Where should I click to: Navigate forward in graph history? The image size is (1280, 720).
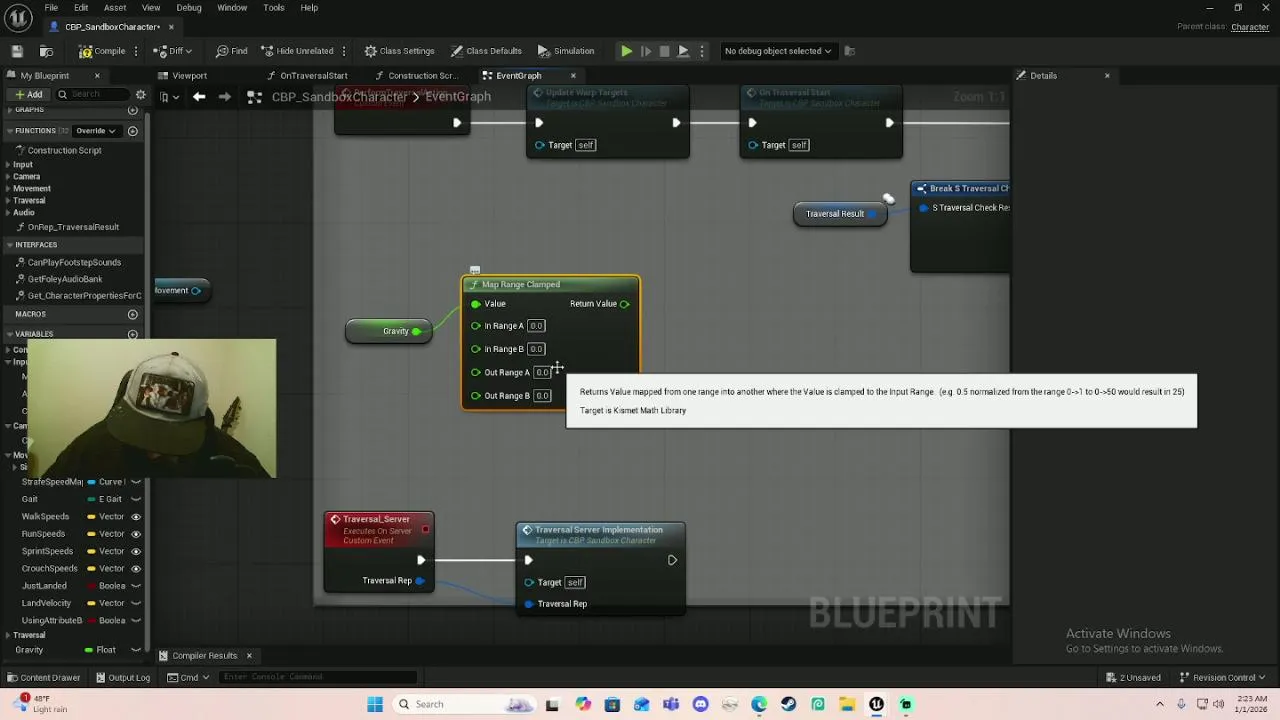click(x=225, y=97)
